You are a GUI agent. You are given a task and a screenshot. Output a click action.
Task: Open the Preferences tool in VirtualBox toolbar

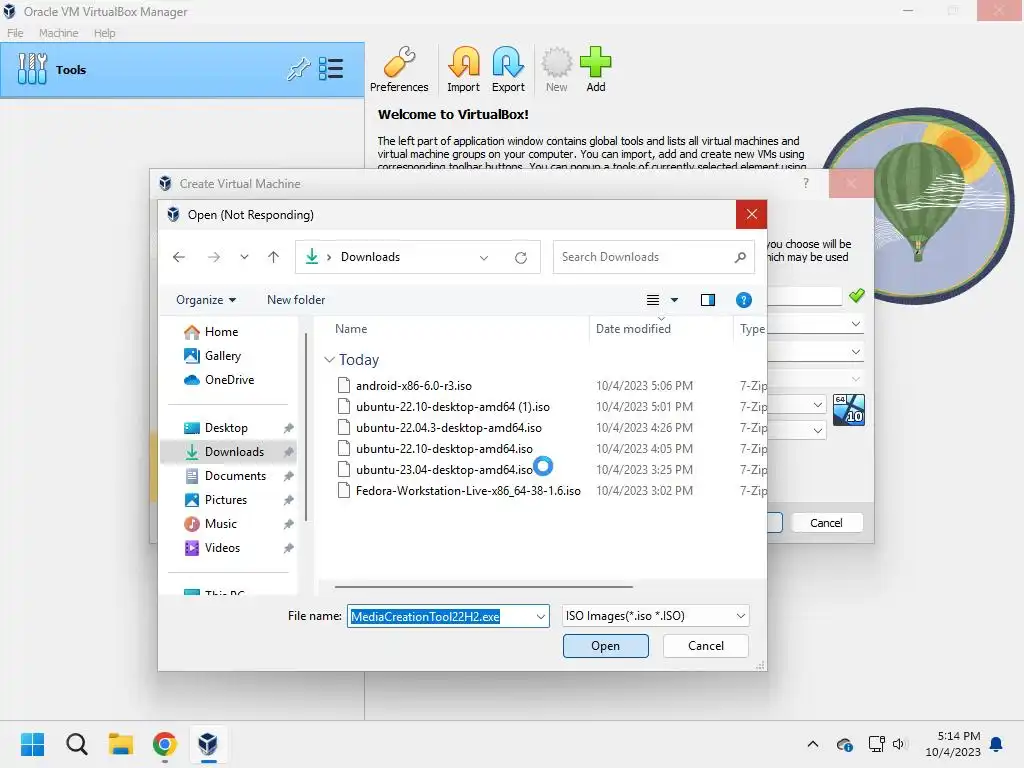pos(399,70)
